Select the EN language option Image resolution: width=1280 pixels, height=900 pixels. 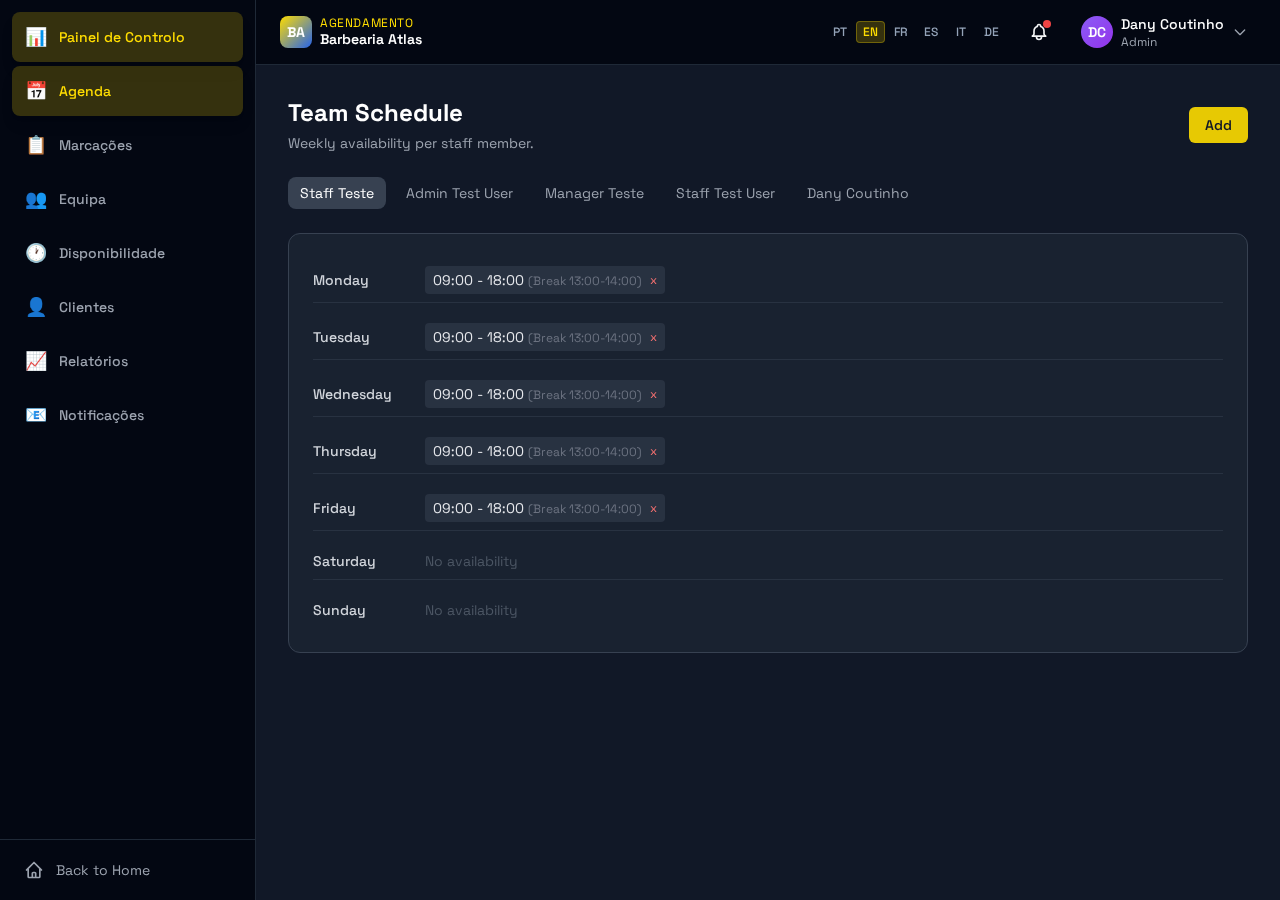point(870,32)
